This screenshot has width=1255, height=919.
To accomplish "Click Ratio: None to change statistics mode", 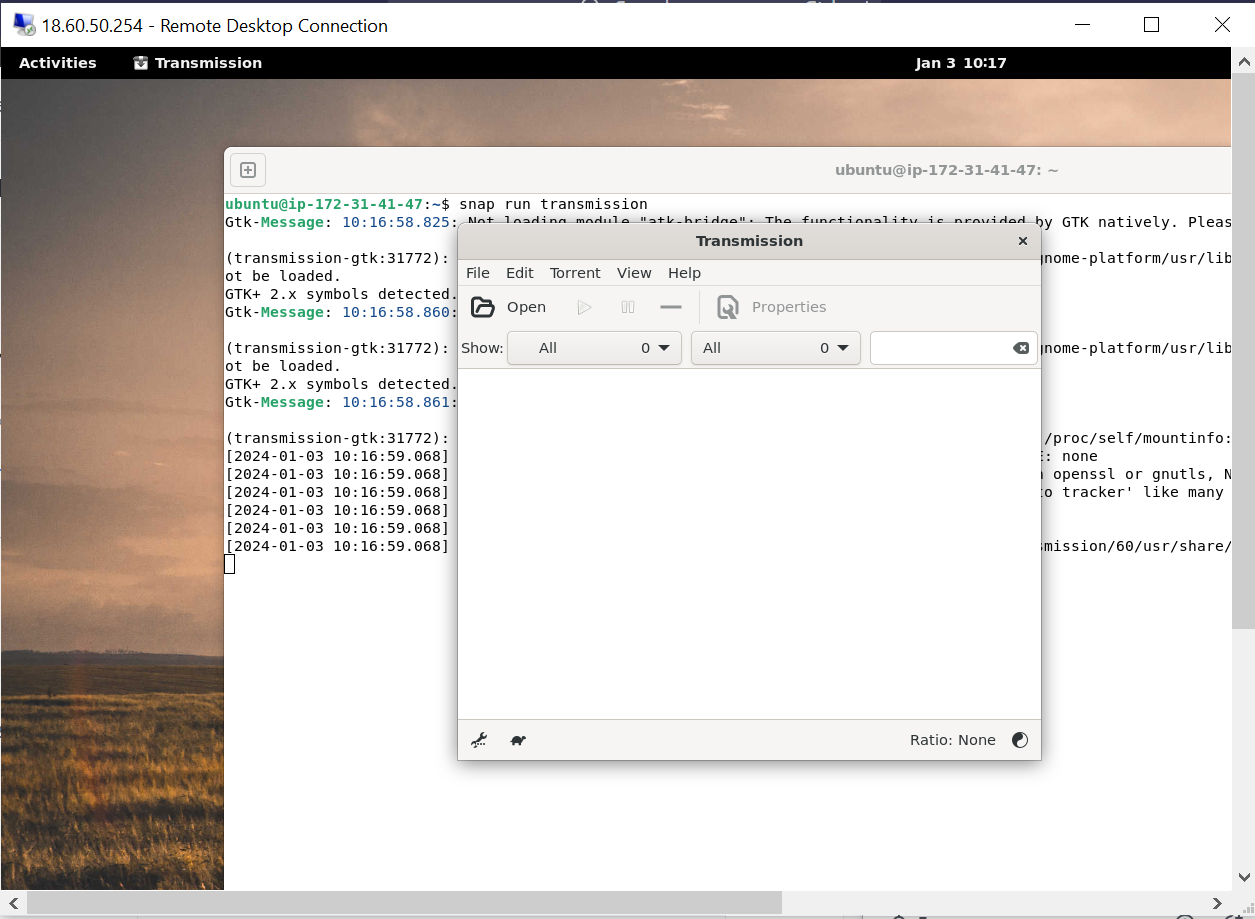I will (x=953, y=740).
